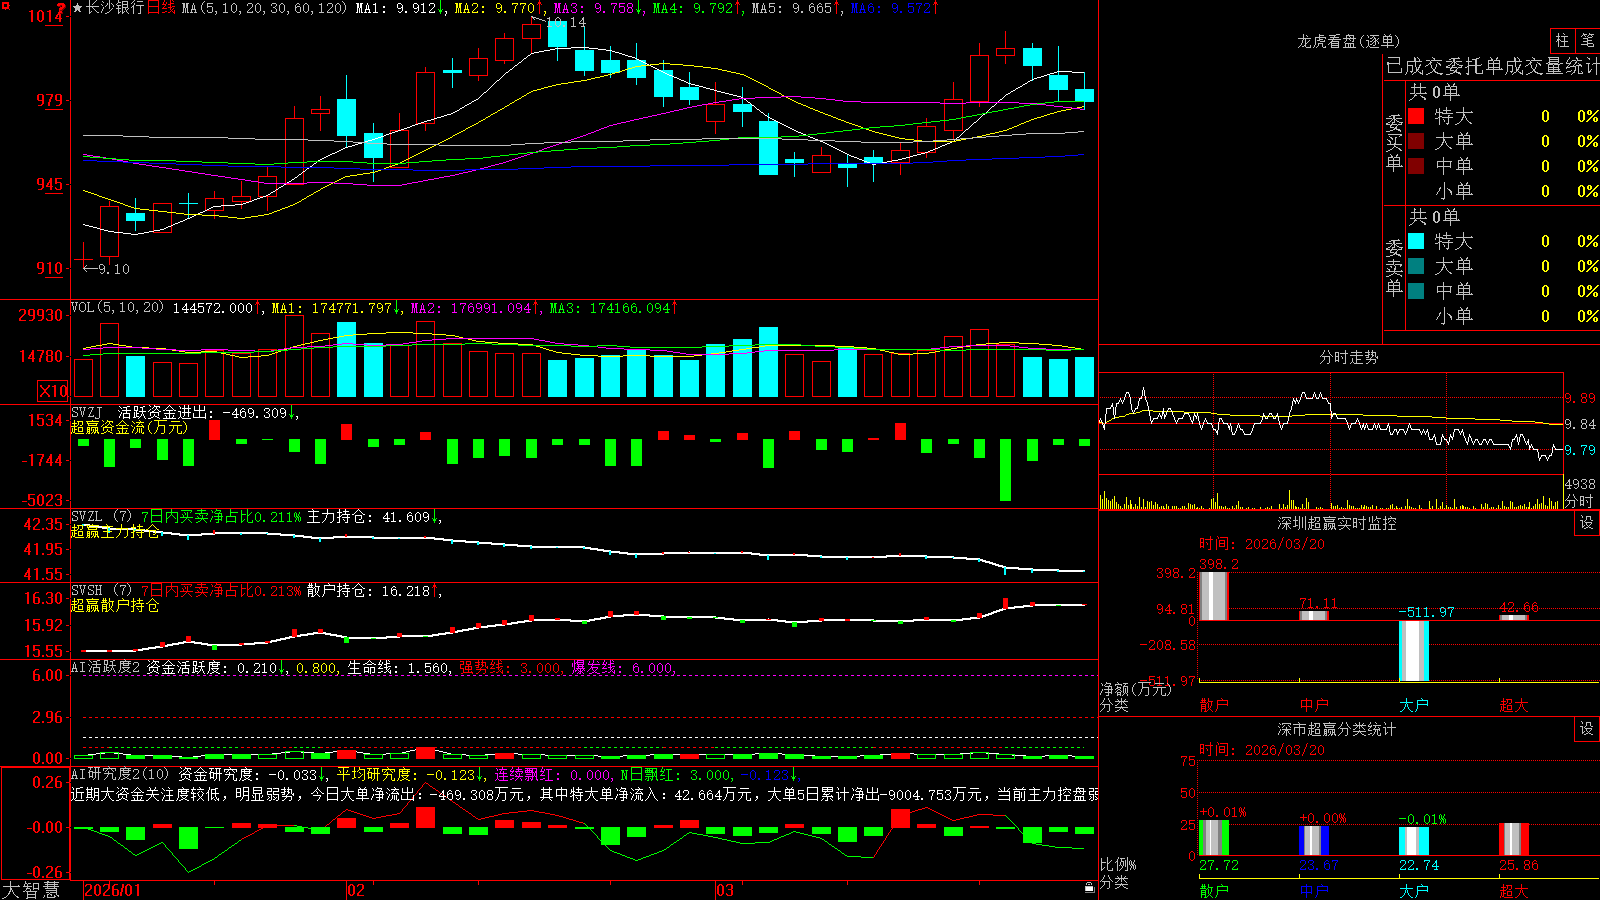
Task: Click the 02 month marker on timeline
Action: click(x=356, y=890)
